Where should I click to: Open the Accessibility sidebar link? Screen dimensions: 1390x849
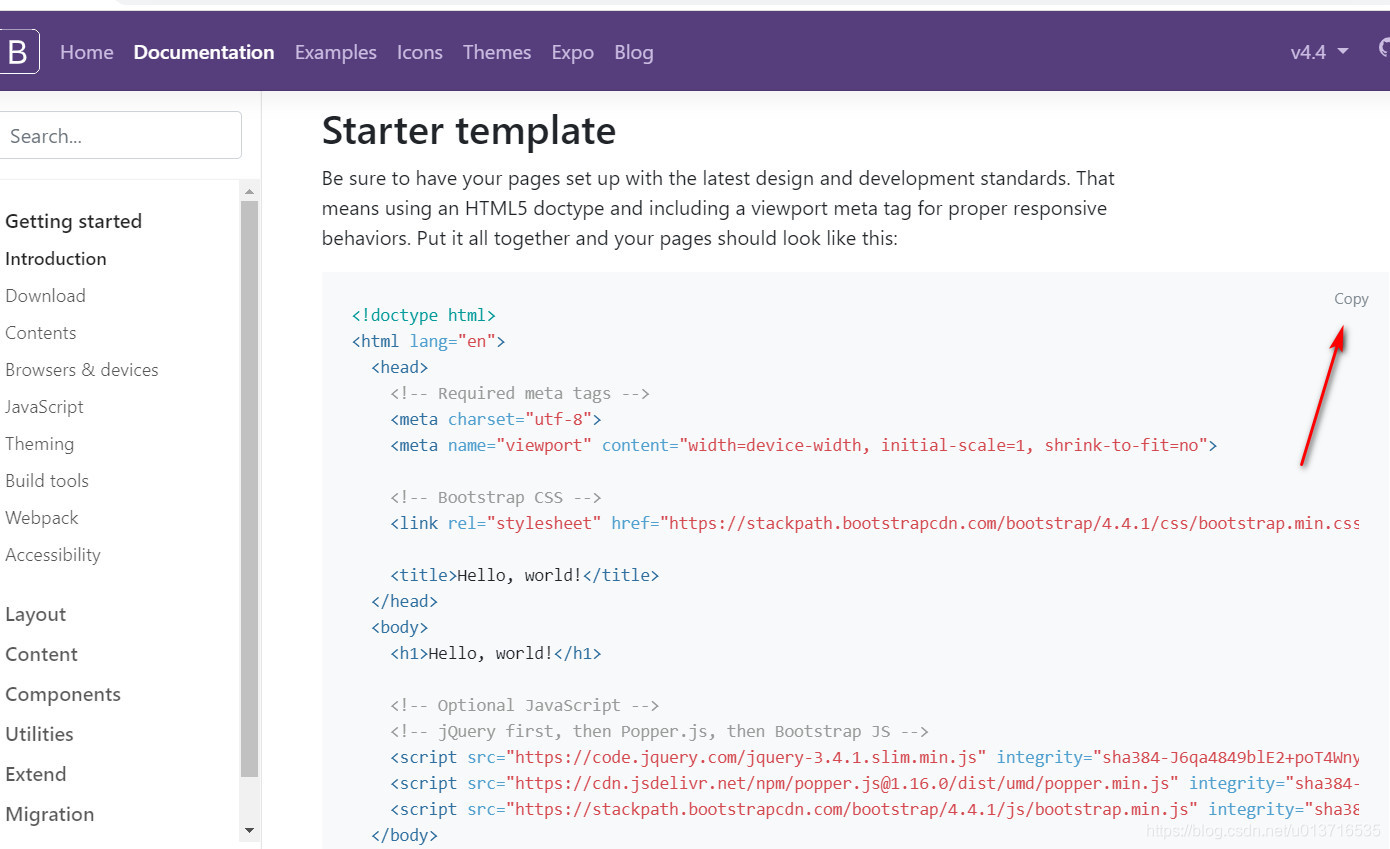click(x=53, y=555)
